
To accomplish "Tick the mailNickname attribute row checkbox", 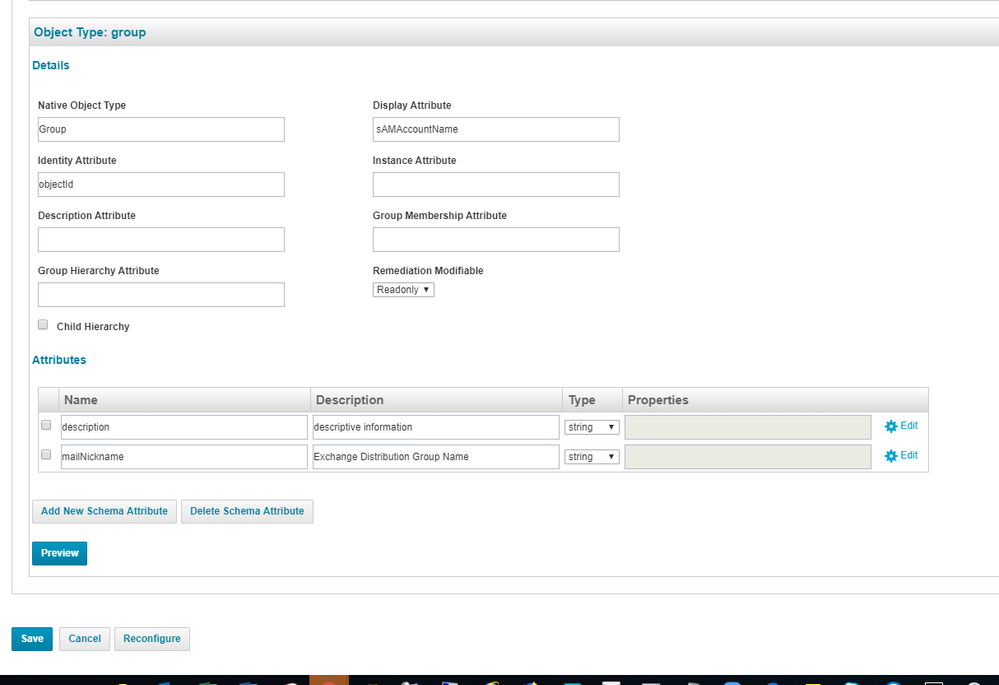I will pyautogui.click(x=46, y=455).
